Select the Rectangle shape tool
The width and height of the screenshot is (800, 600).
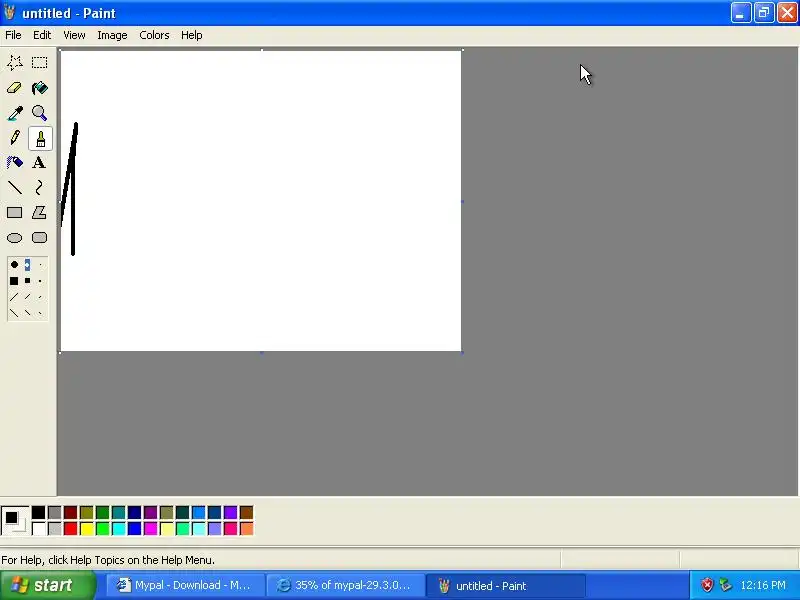(x=15, y=213)
